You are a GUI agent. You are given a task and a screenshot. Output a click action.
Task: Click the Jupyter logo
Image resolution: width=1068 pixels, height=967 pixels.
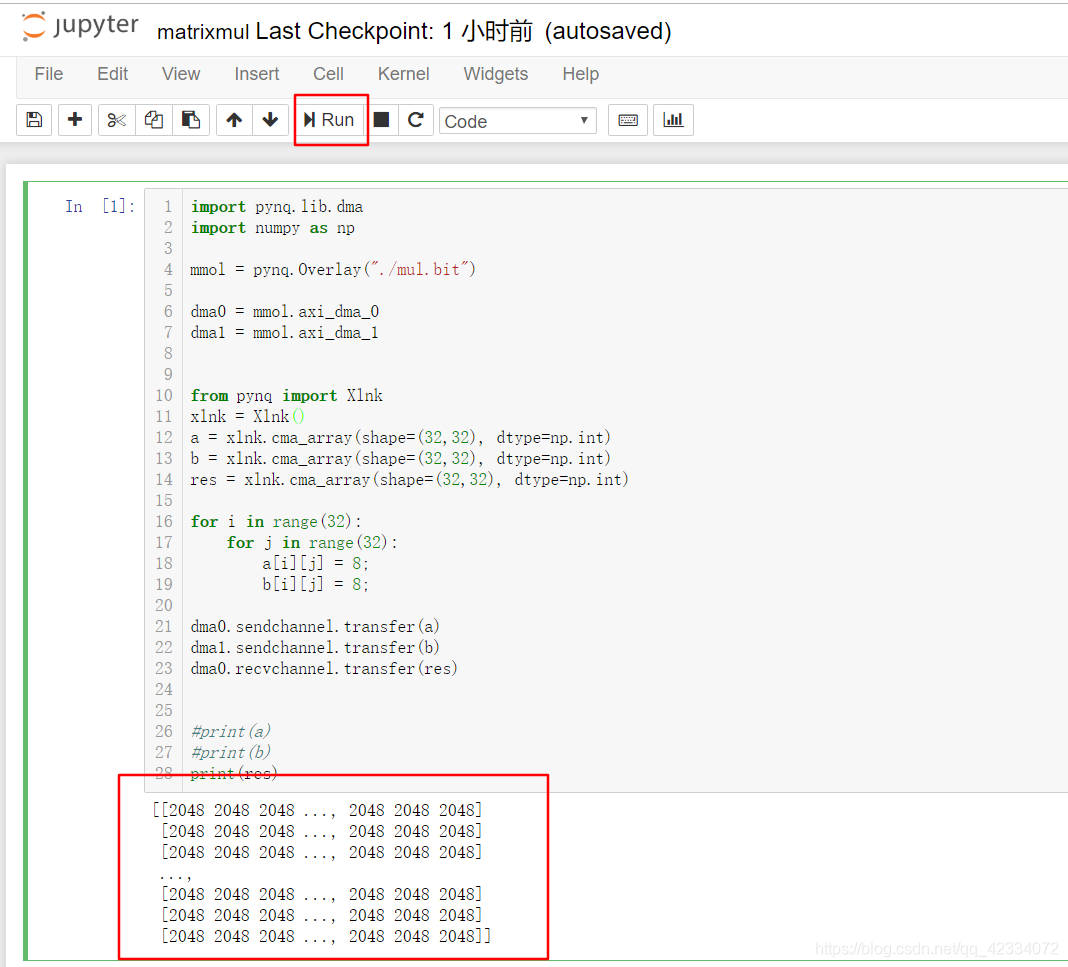click(80, 26)
